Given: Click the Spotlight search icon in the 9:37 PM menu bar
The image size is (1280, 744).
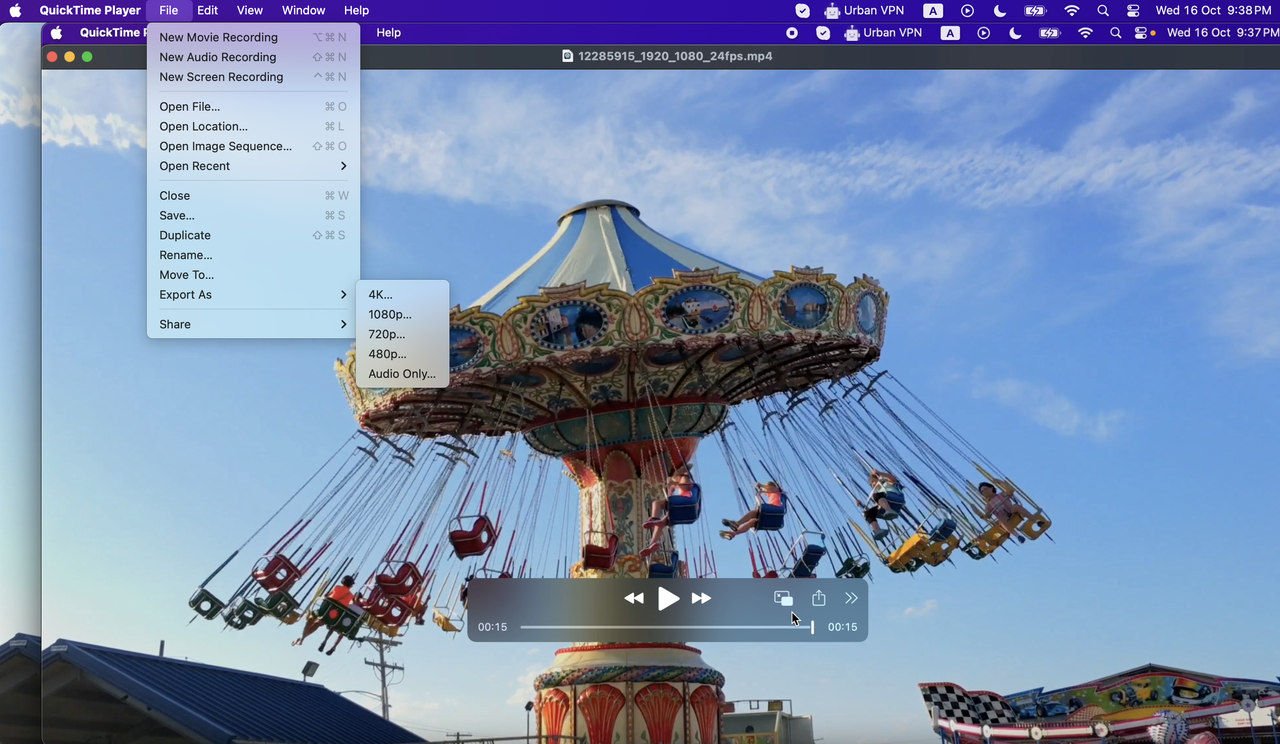Looking at the screenshot, I should click(1116, 33).
